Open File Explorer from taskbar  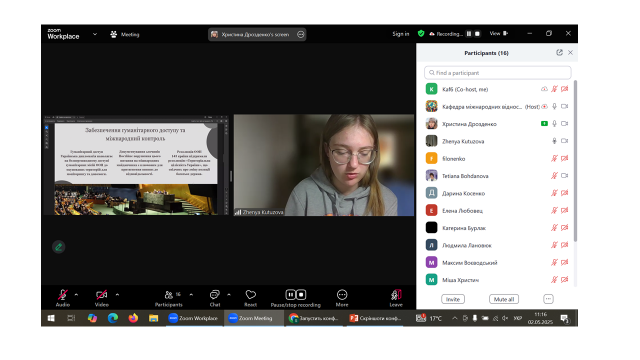coord(153,318)
